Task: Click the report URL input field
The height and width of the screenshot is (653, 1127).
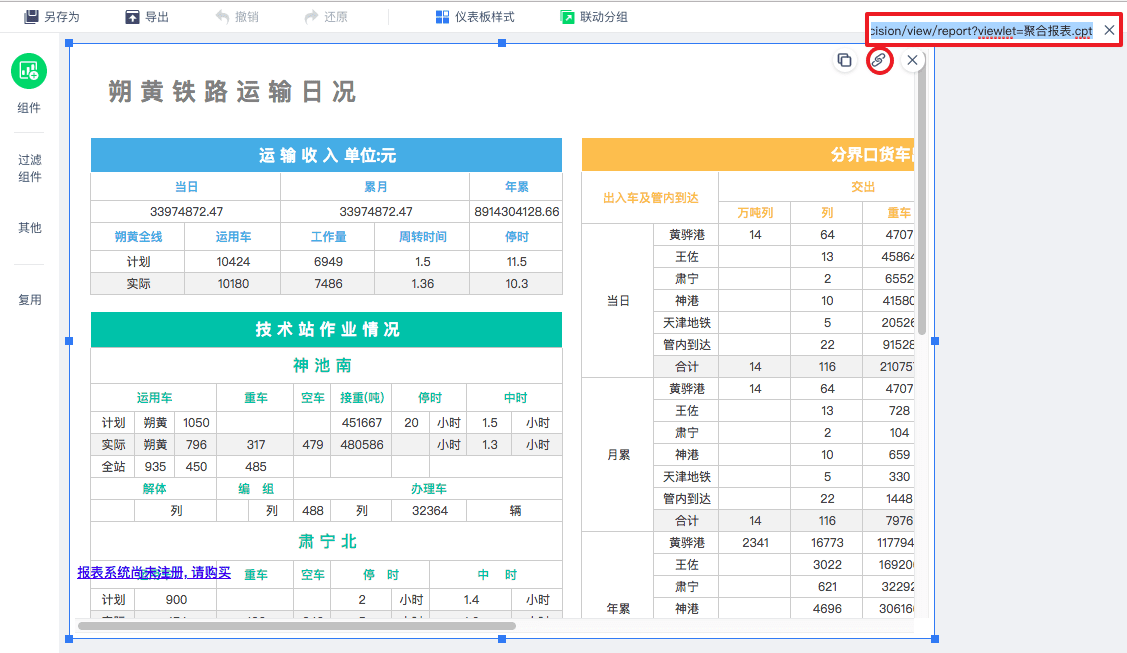Action: click(980, 31)
